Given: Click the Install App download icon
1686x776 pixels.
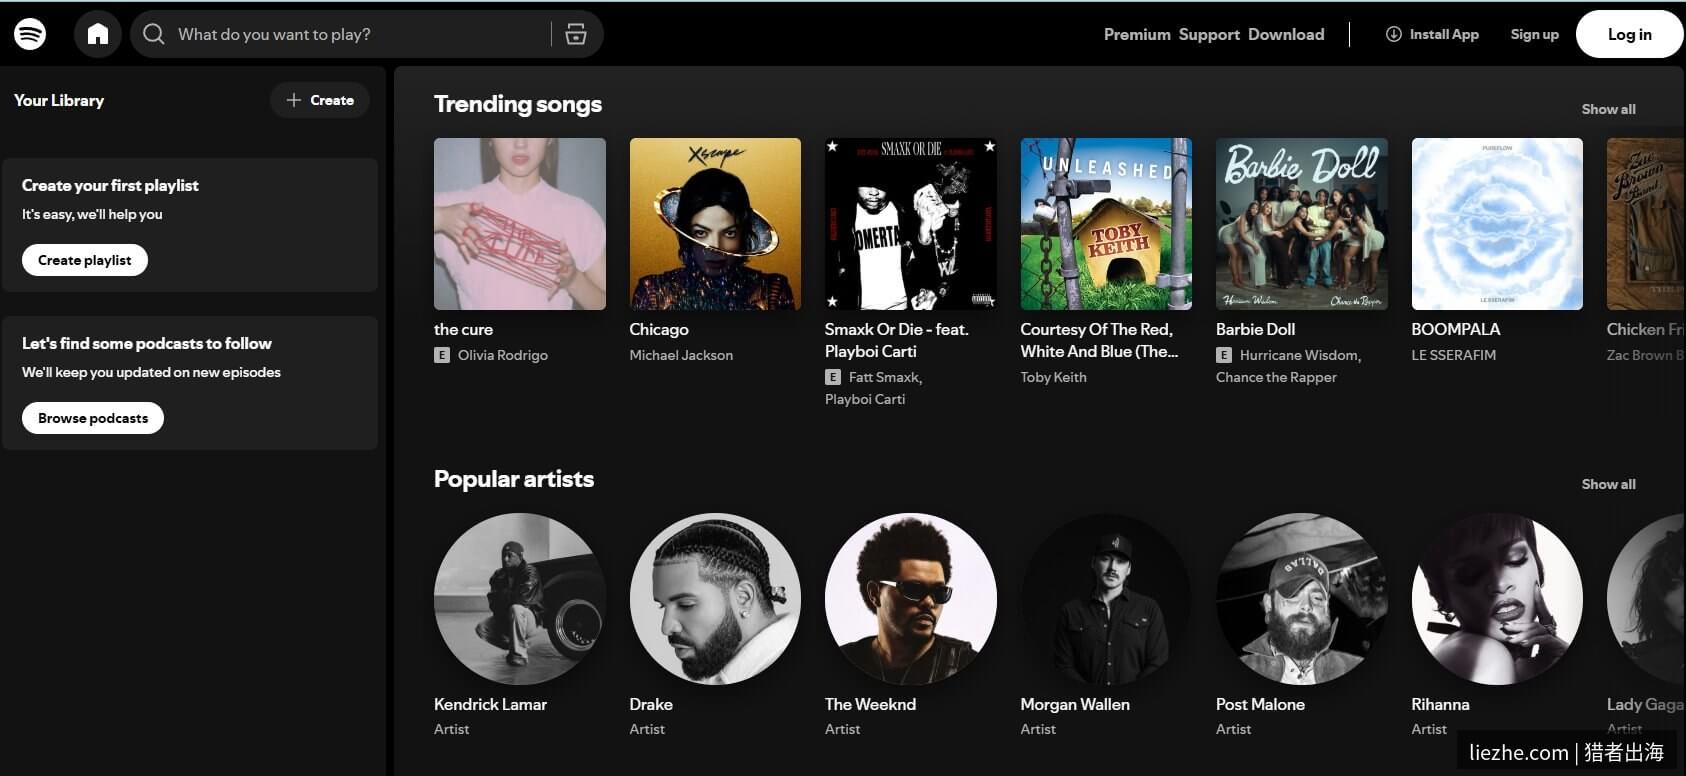Looking at the screenshot, I should [x=1393, y=34].
